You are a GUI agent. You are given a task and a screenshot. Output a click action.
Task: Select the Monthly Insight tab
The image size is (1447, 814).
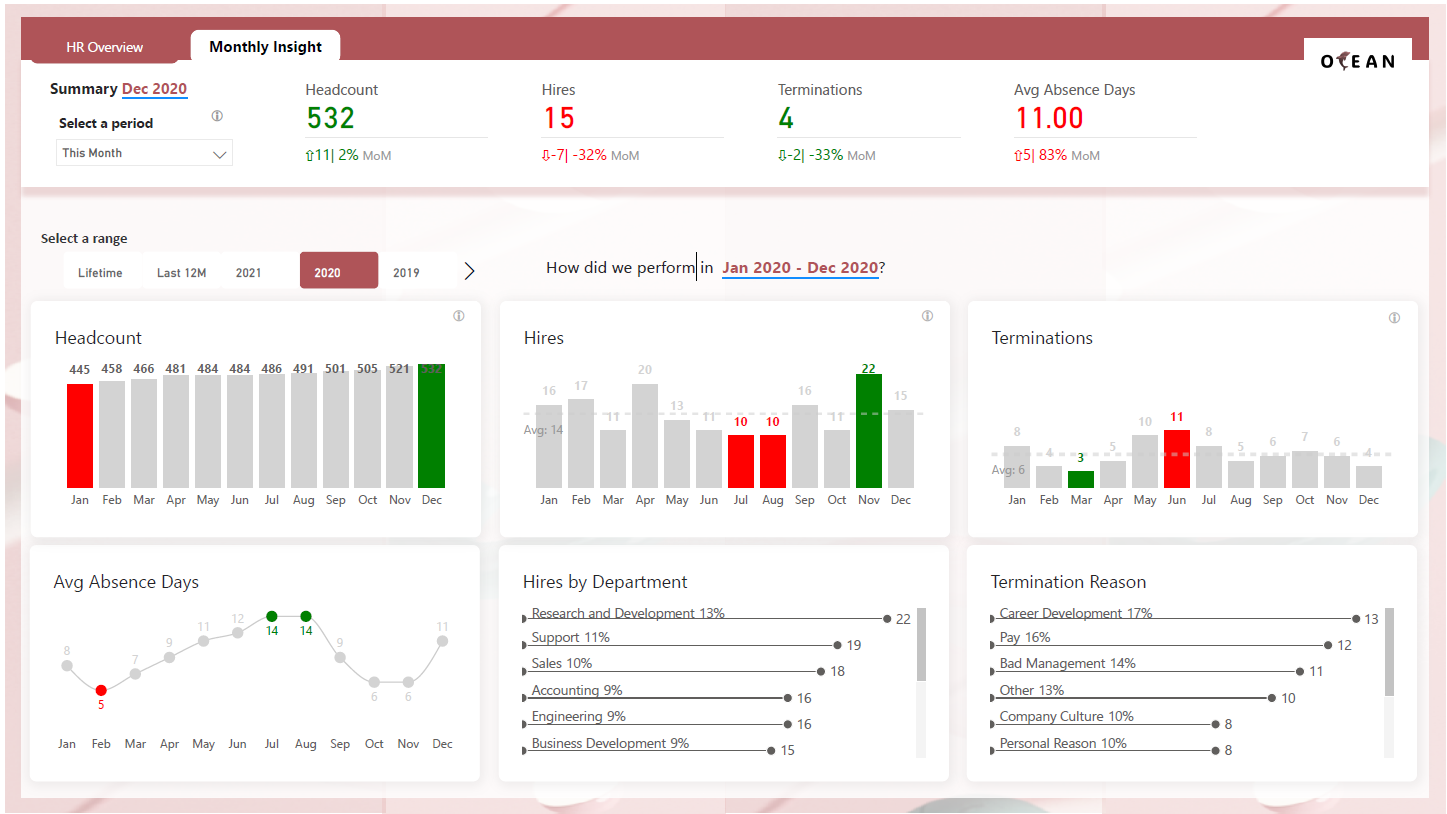[x=265, y=47]
